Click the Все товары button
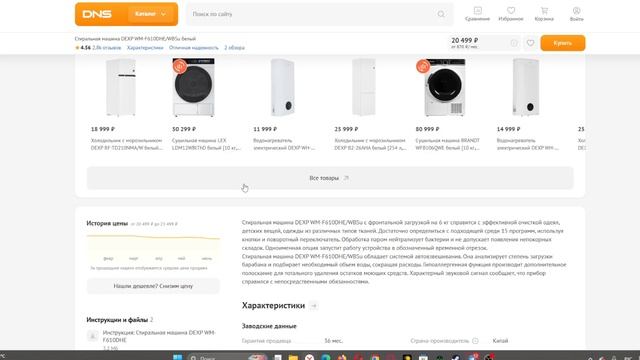 tap(330, 178)
